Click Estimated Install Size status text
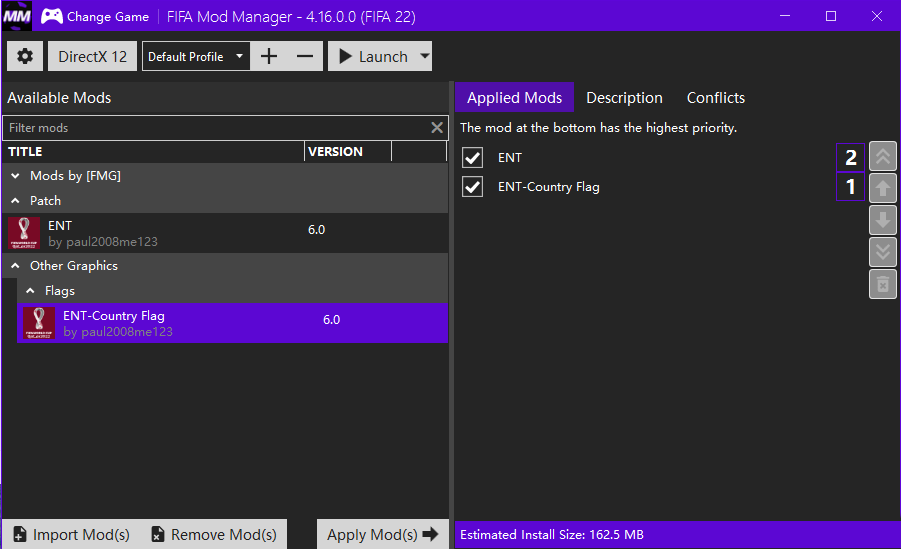The image size is (901, 549). click(x=552, y=535)
